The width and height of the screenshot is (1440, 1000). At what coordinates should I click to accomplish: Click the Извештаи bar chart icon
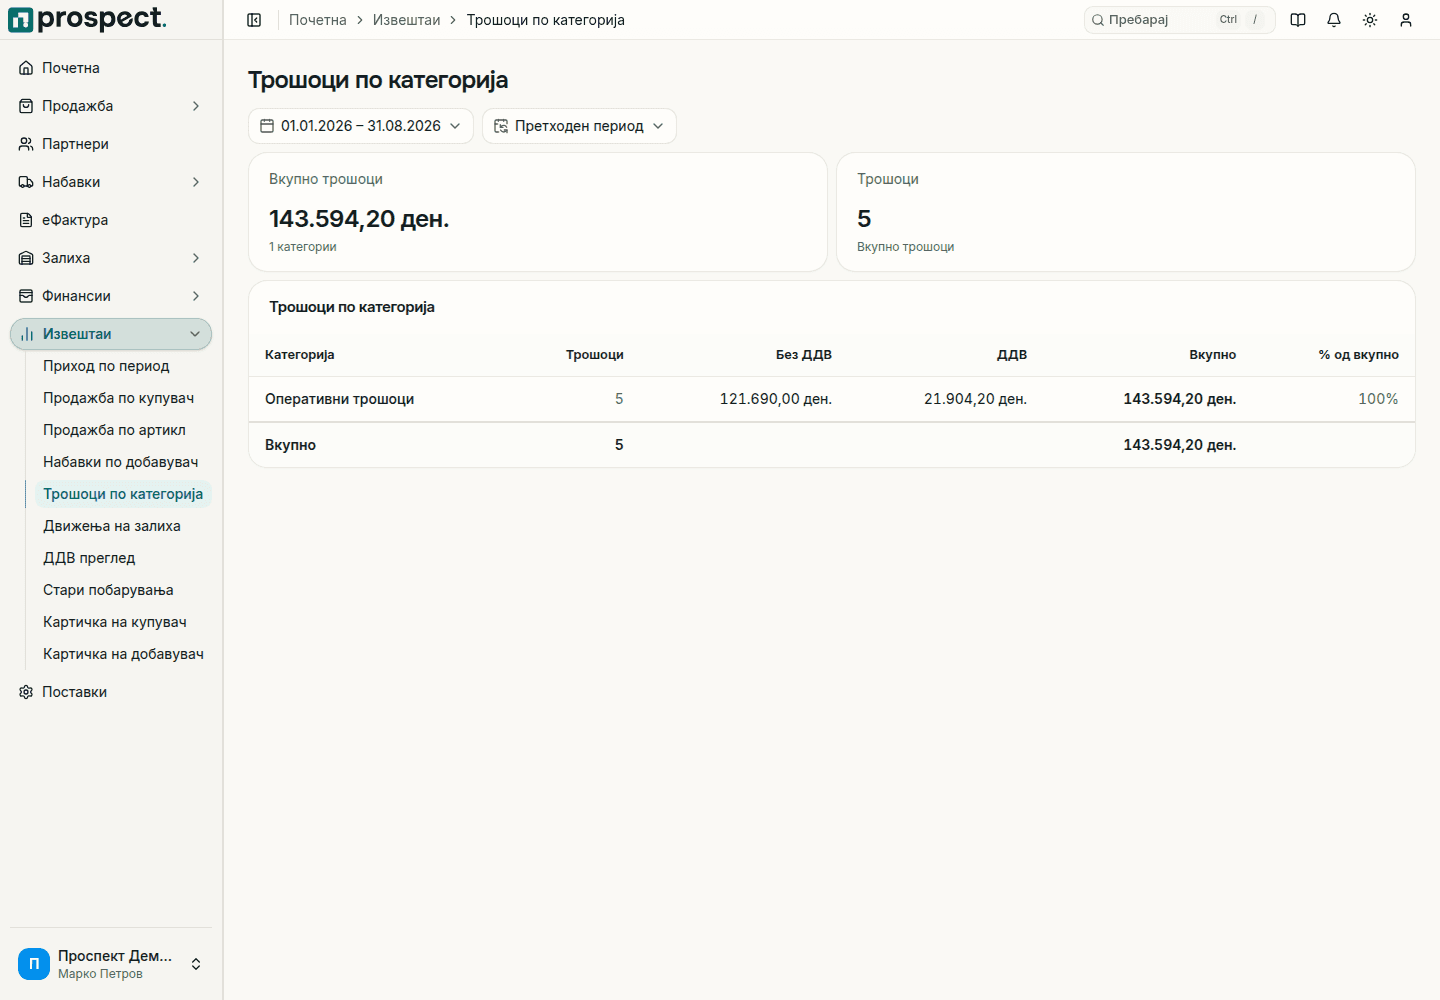27,334
